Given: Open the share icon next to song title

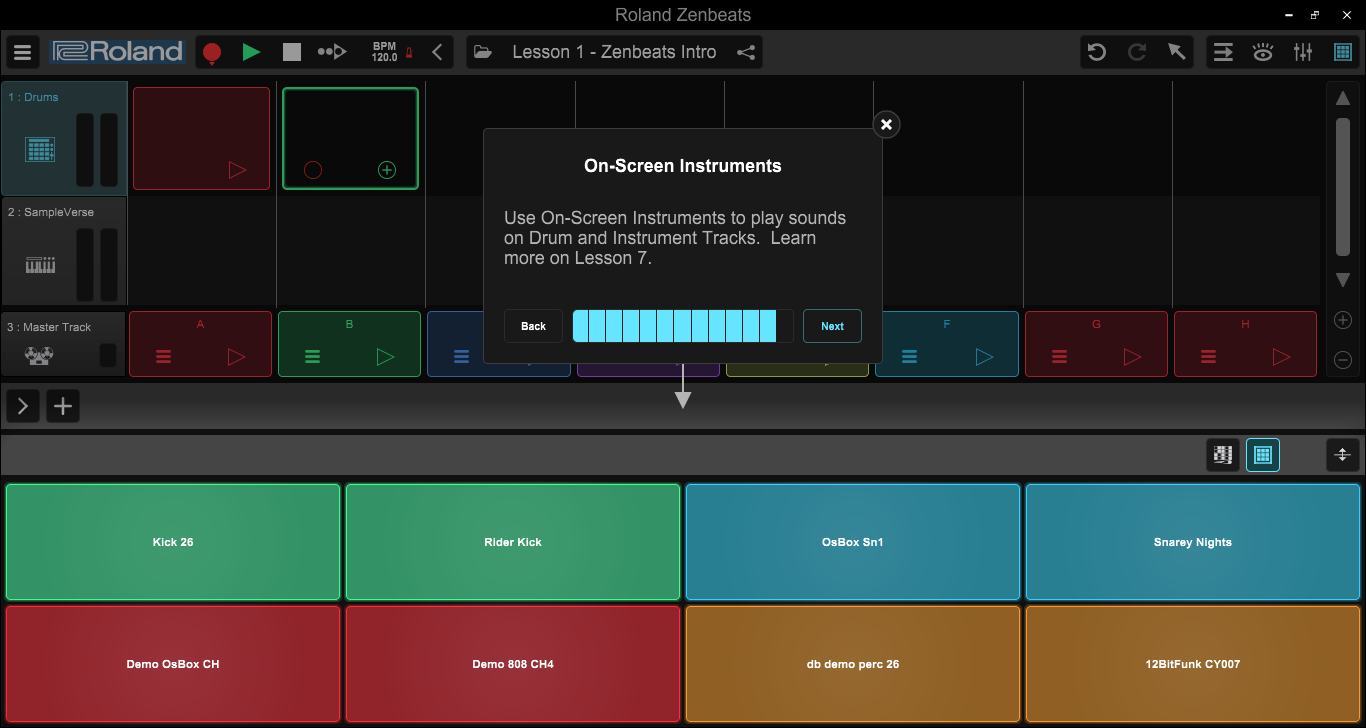Looking at the screenshot, I should pos(746,52).
